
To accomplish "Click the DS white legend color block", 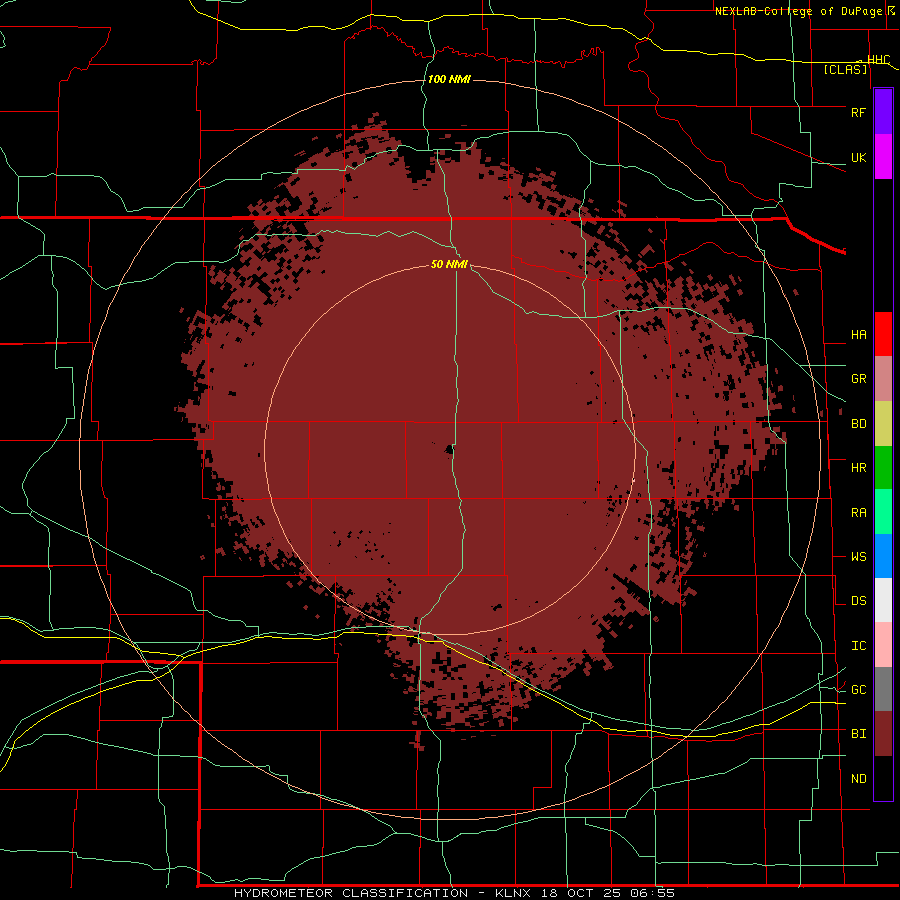I will (883, 600).
